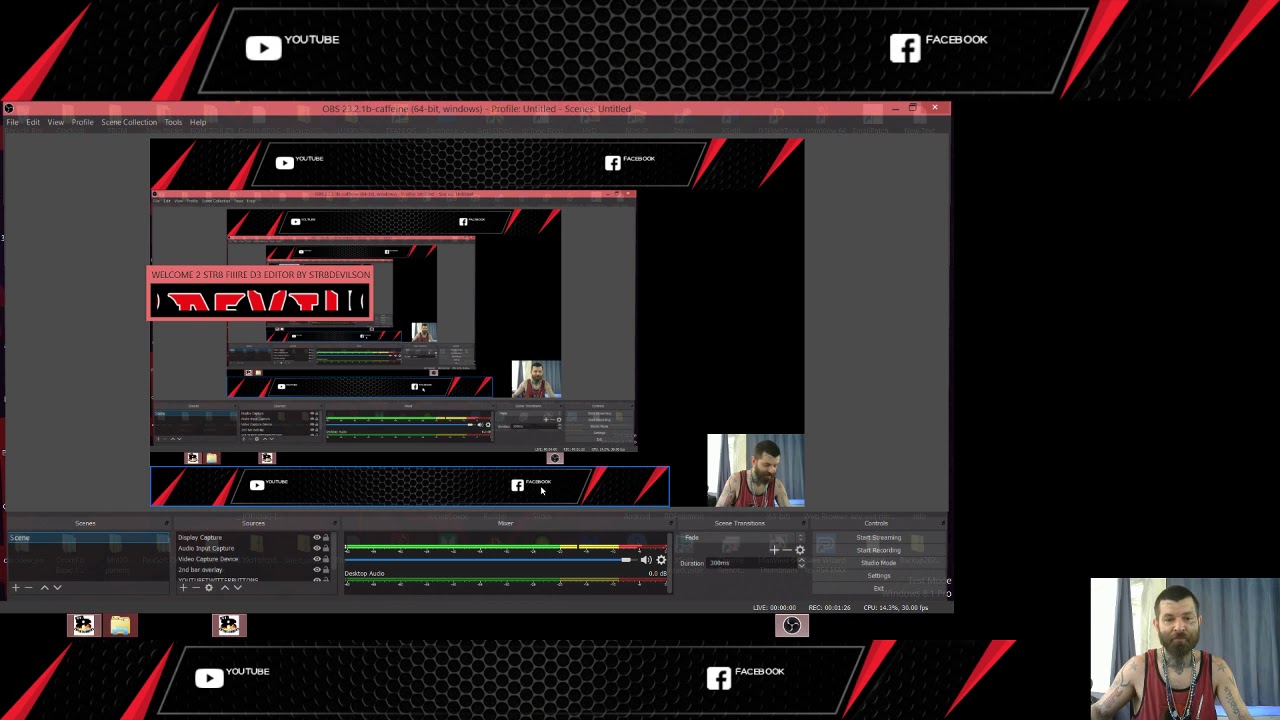Enable Studio Mode
This screenshot has width=1280, height=720.
[x=878, y=563]
